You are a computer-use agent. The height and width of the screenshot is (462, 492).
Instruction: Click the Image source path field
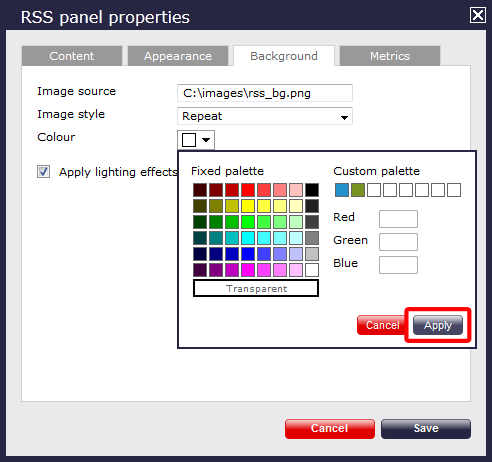coord(265,93)
